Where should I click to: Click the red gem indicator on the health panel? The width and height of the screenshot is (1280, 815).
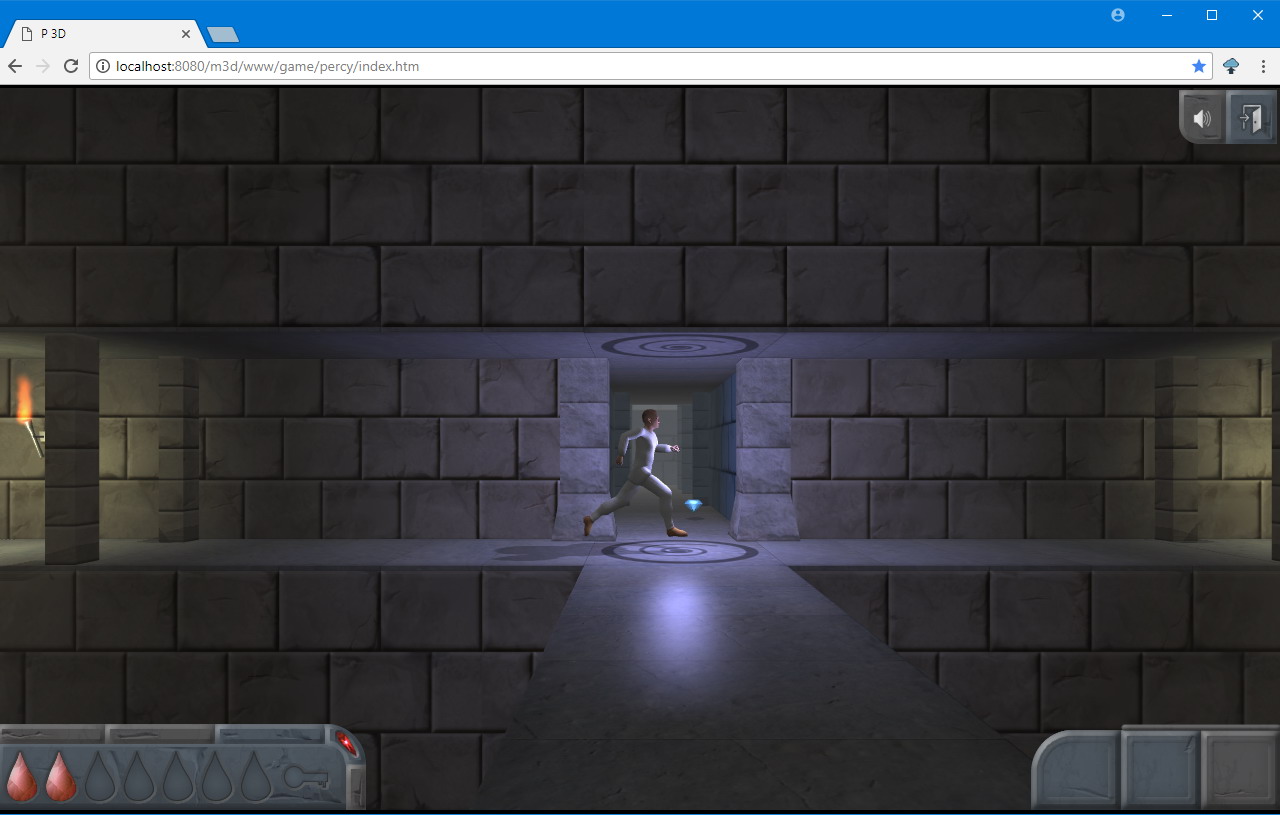pyautogui.click(x=345, y=741)
